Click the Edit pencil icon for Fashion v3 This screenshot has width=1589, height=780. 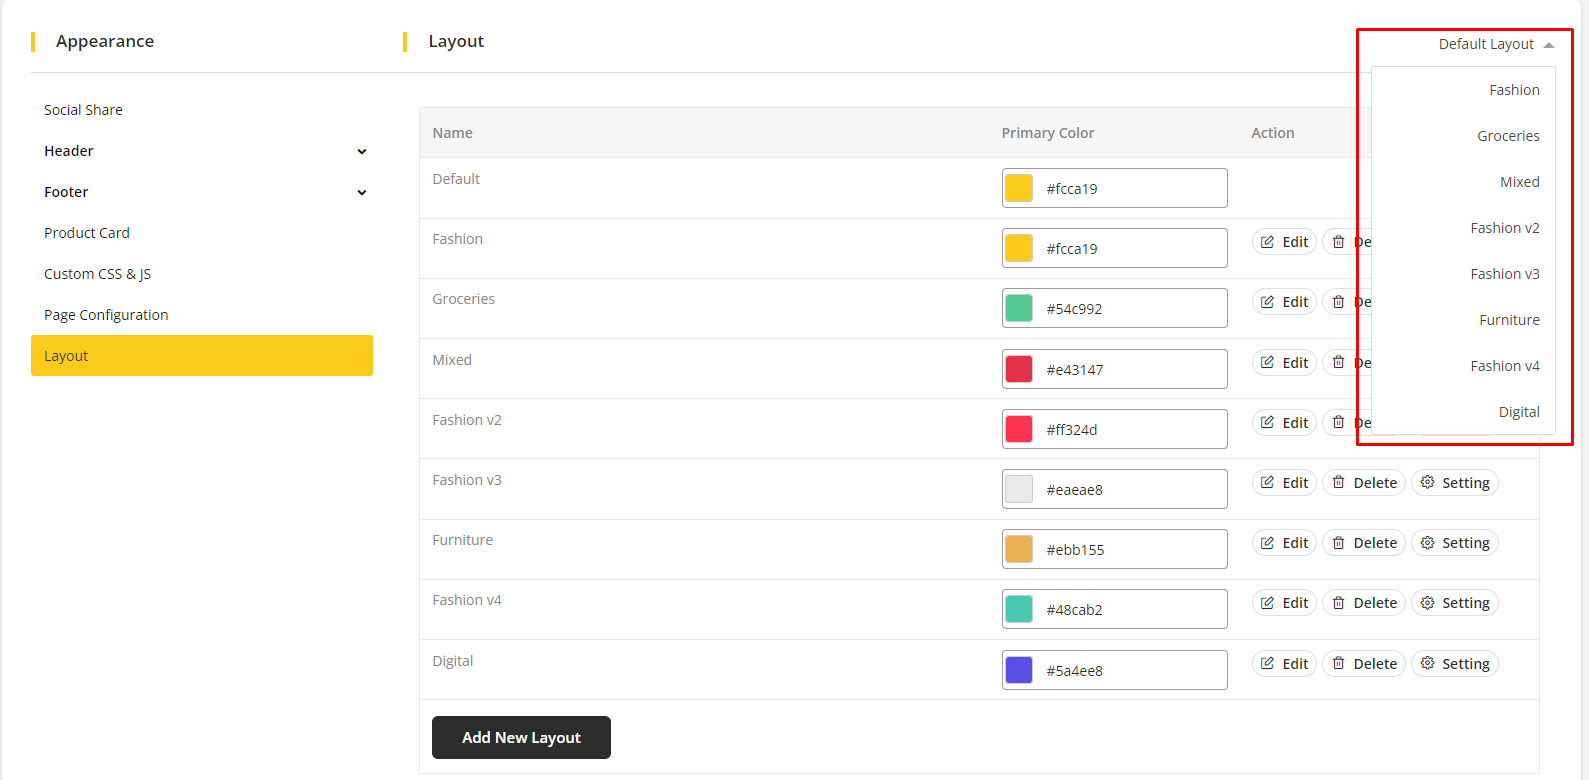(x=1267, y=483)
